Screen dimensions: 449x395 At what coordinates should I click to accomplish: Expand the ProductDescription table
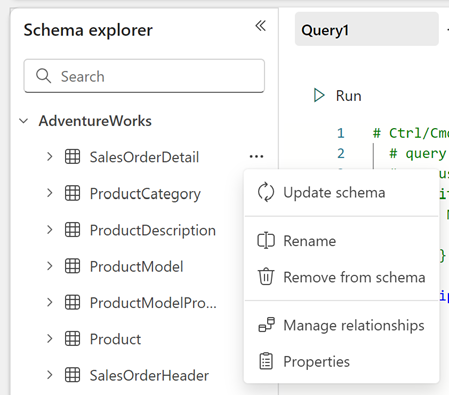pos(50,230)
